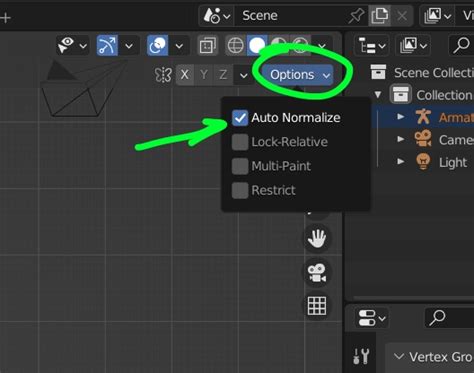Open the scene browse icon dropdown
The width and height of the screenshot is (474, 373).
pyautogui.click(x=216, y=16)
